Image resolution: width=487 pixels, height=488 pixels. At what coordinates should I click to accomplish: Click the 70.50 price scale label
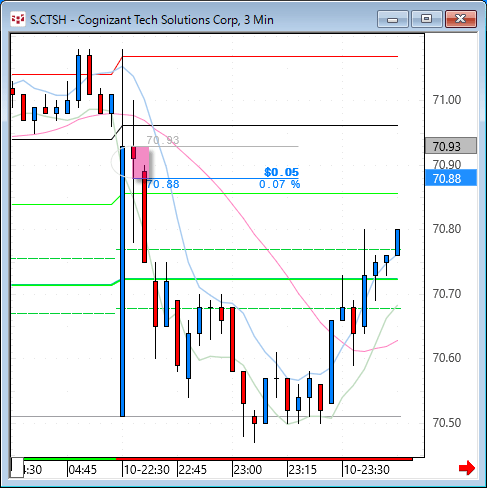tap(447, 423)
